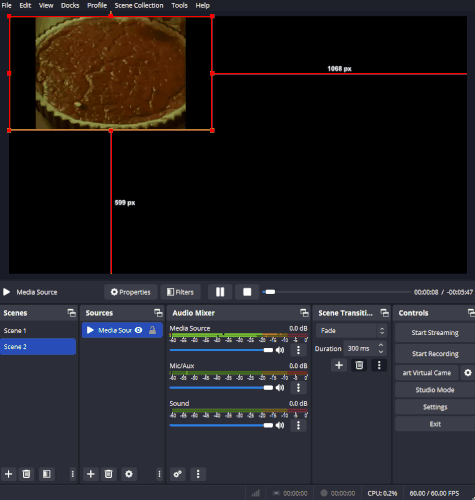Open virtual camera settings gear
The width and height of the screenshot is (475, 500).
pyautogui.click(x=468, y=373)
